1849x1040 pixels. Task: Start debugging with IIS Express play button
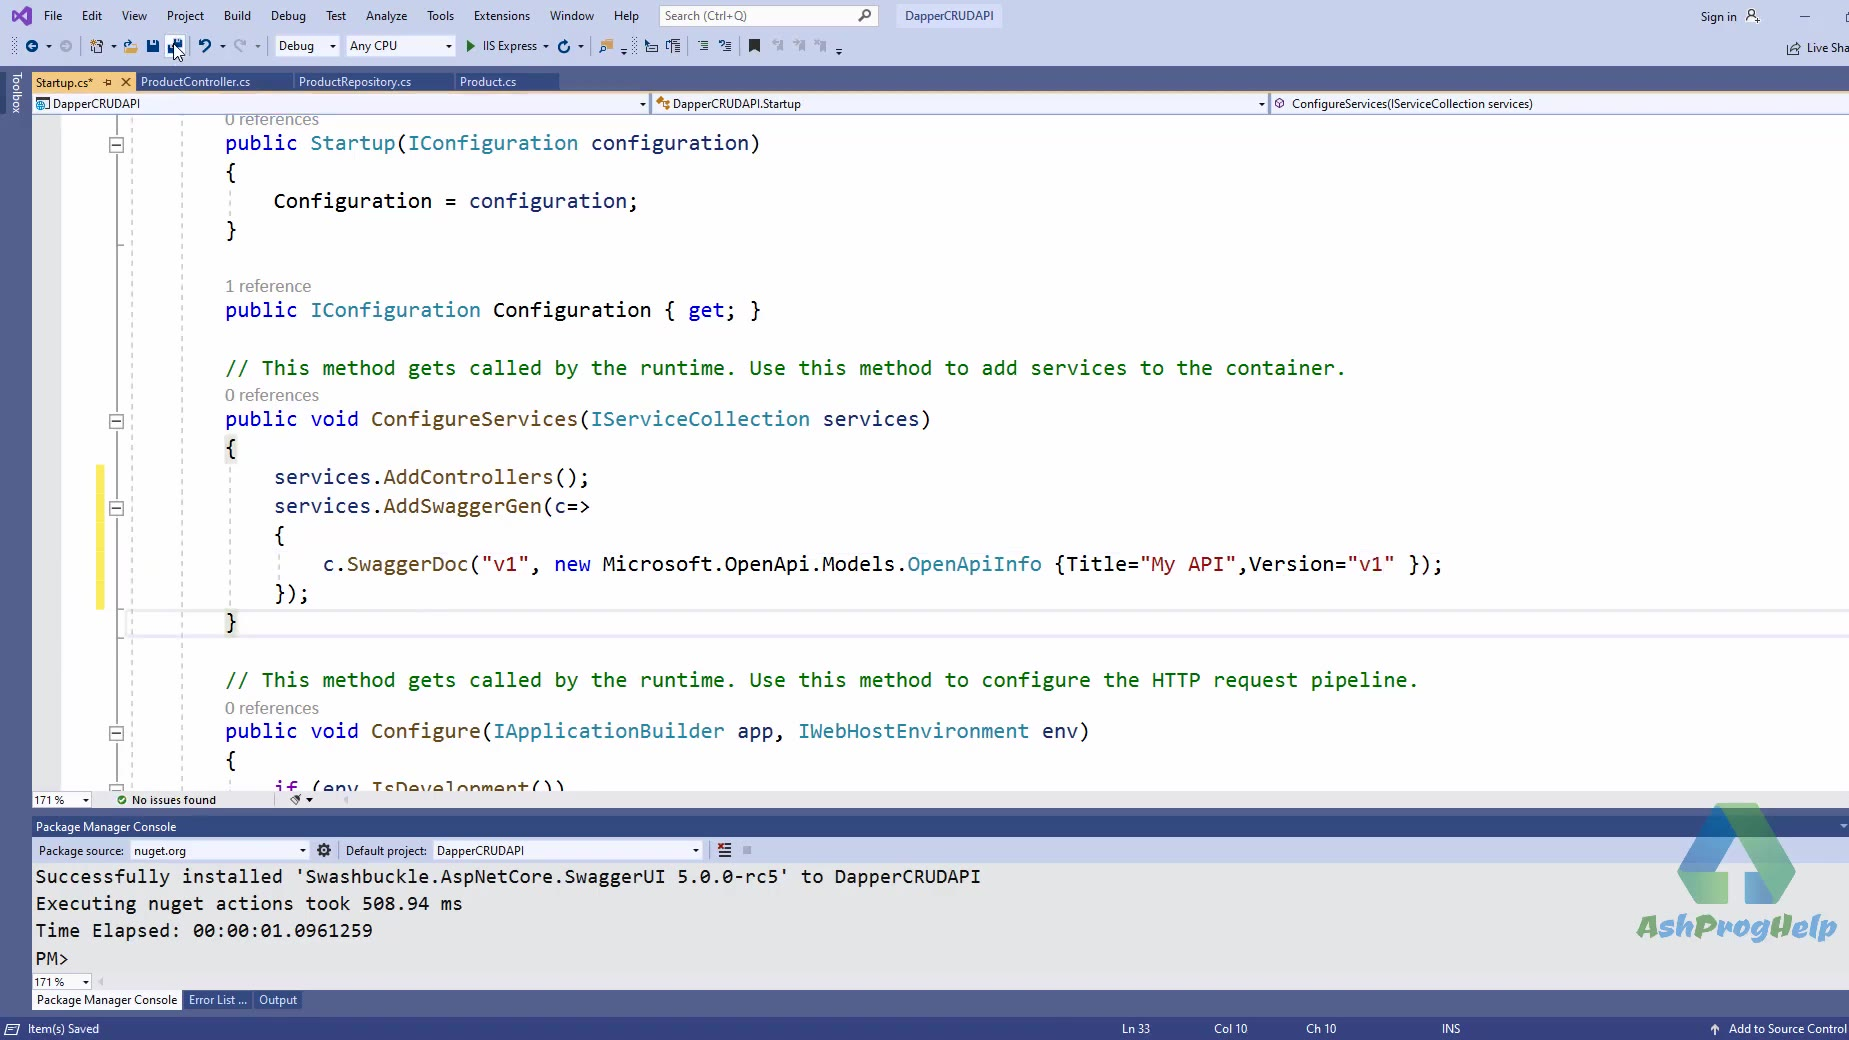(x=471, y=46)
